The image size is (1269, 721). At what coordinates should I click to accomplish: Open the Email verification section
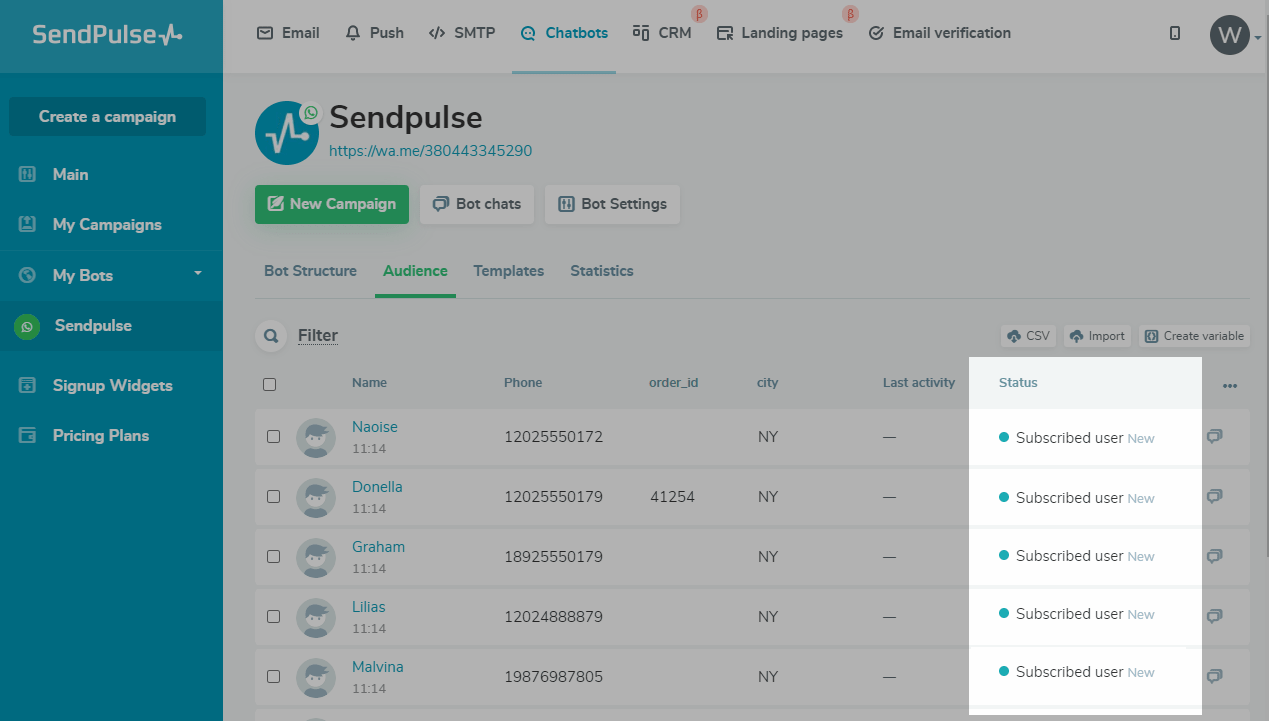click(939, 33)
